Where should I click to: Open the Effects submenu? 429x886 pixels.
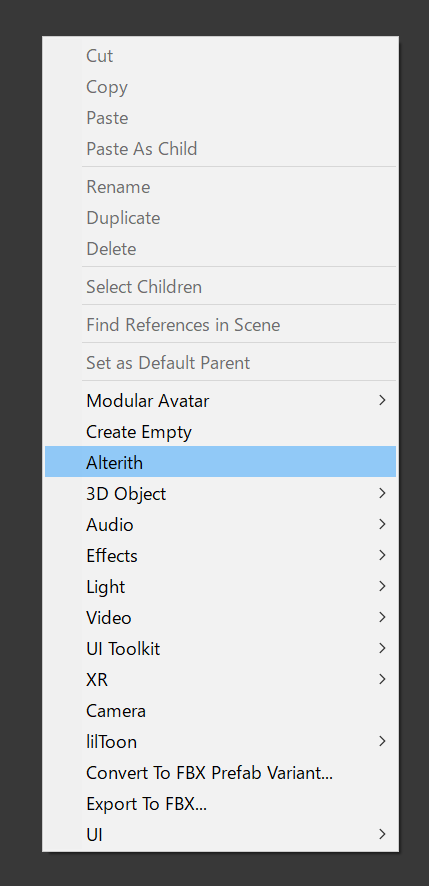(220, 555)
